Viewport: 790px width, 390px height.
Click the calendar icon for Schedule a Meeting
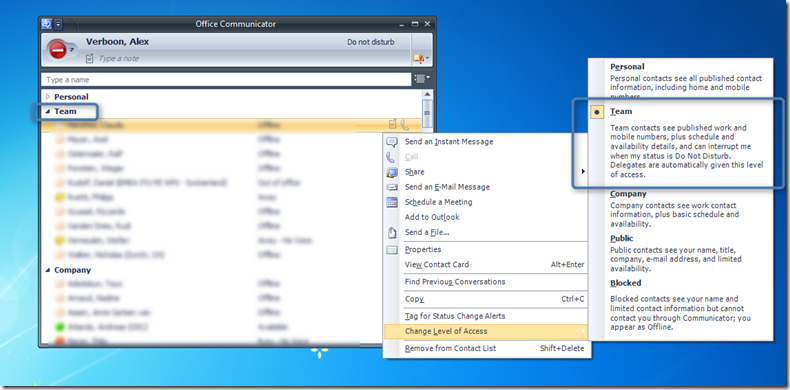coord(392,202)
